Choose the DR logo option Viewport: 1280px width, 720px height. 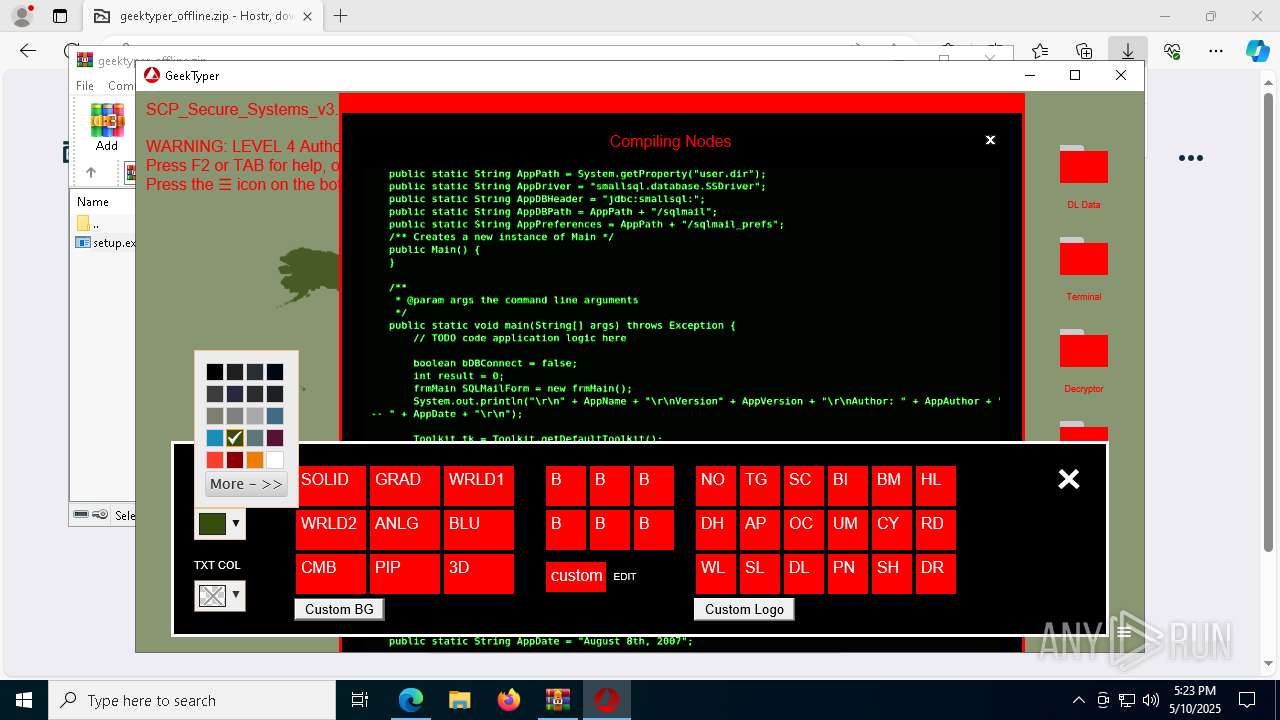click(936, 573)
